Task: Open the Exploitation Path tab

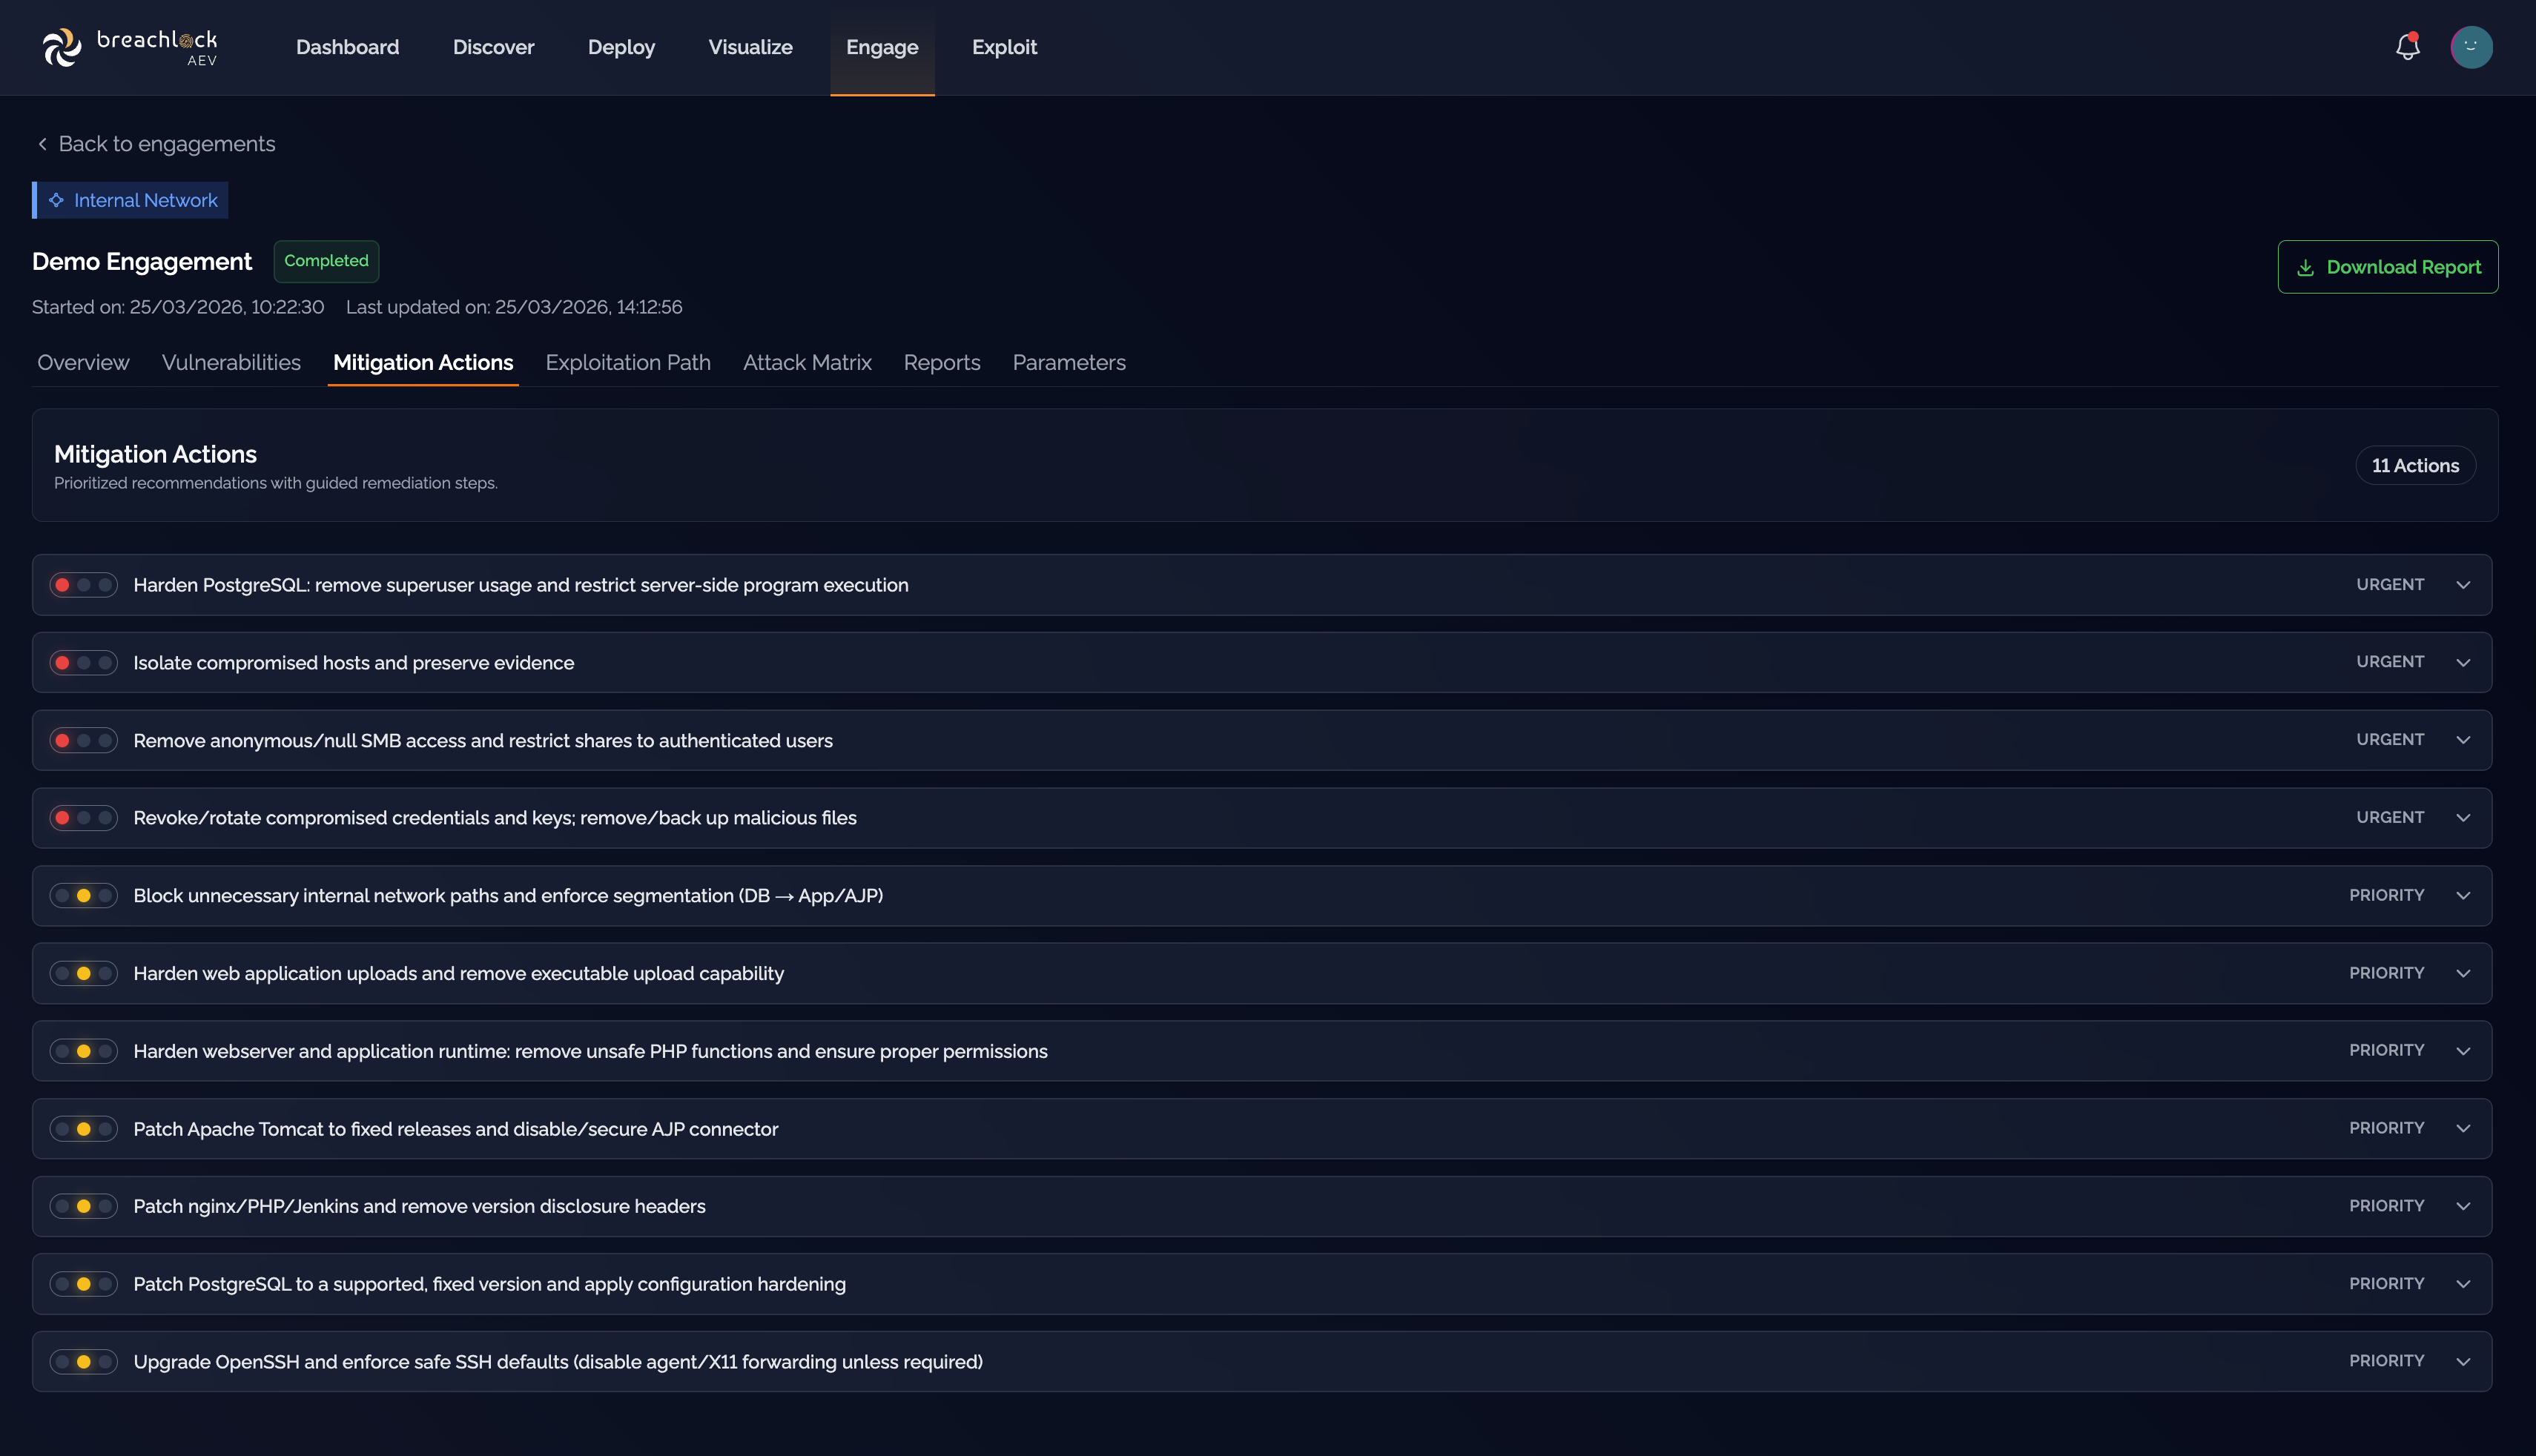Action: pos(628,363)
